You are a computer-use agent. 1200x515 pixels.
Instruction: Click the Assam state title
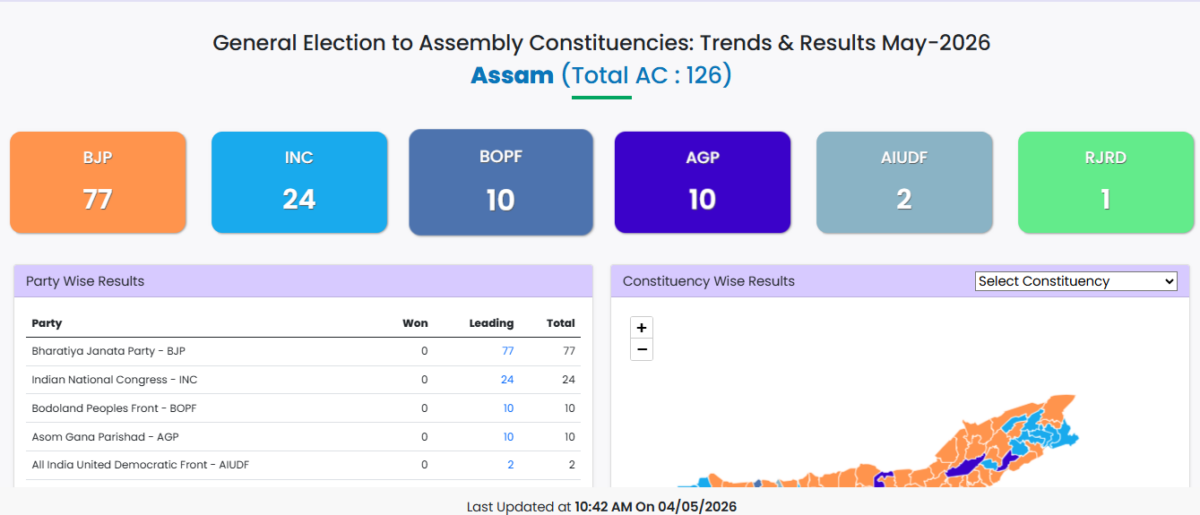click(512, 75)
